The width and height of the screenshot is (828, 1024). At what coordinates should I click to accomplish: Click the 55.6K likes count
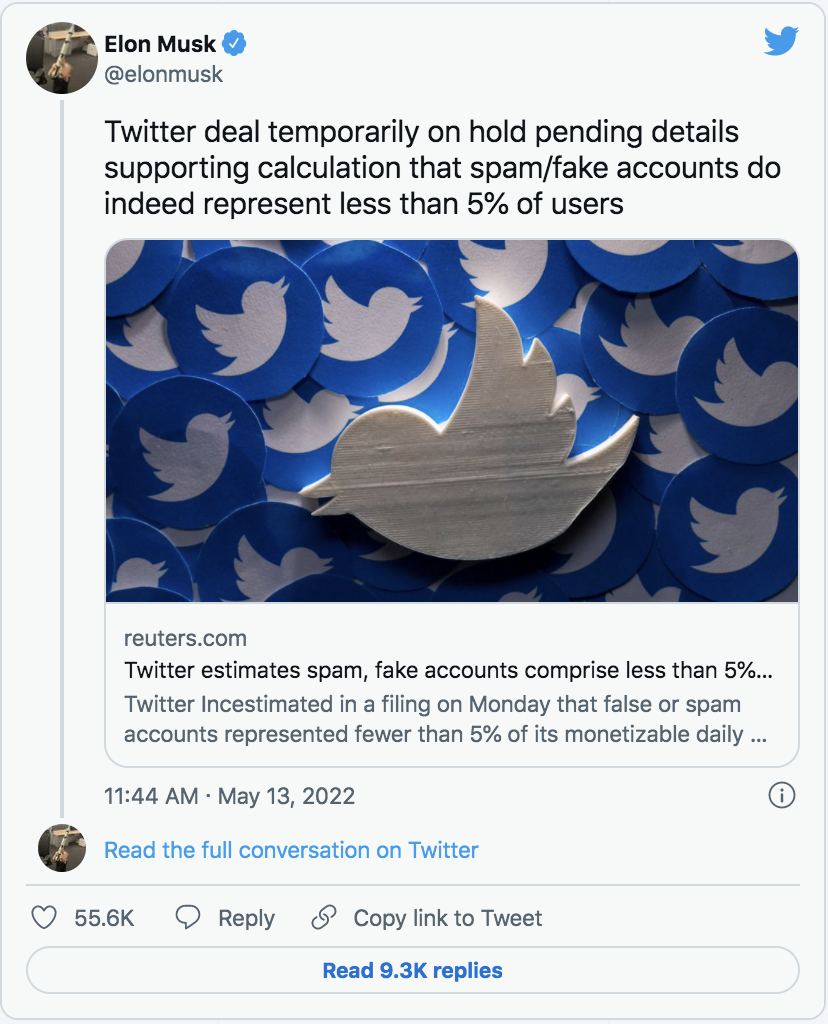pos(104,918)
